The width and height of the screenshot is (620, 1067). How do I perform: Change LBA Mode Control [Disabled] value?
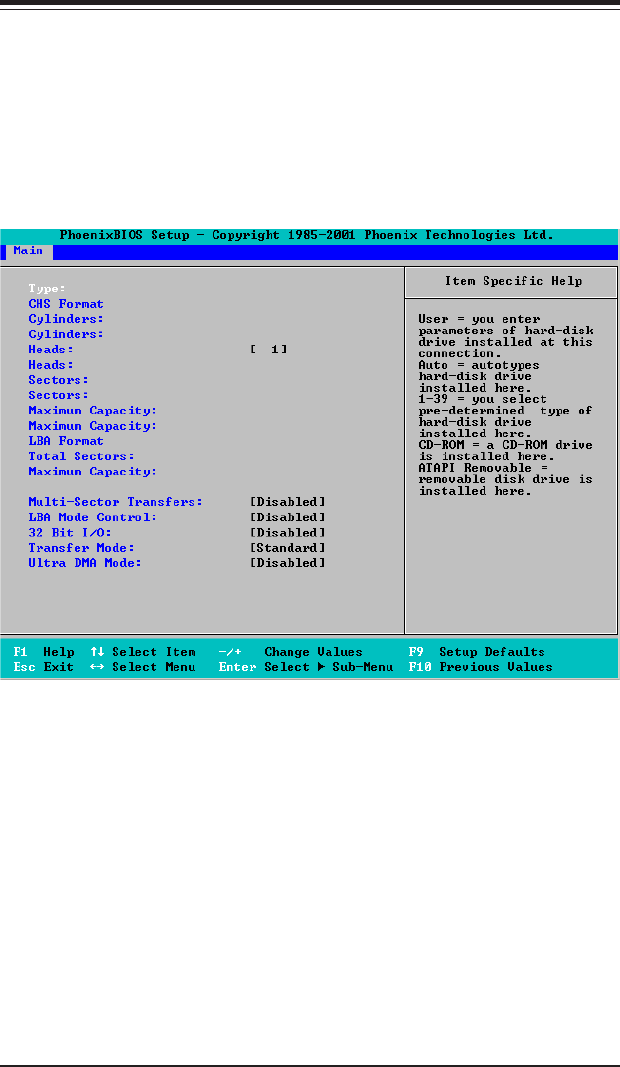point(288,517)
